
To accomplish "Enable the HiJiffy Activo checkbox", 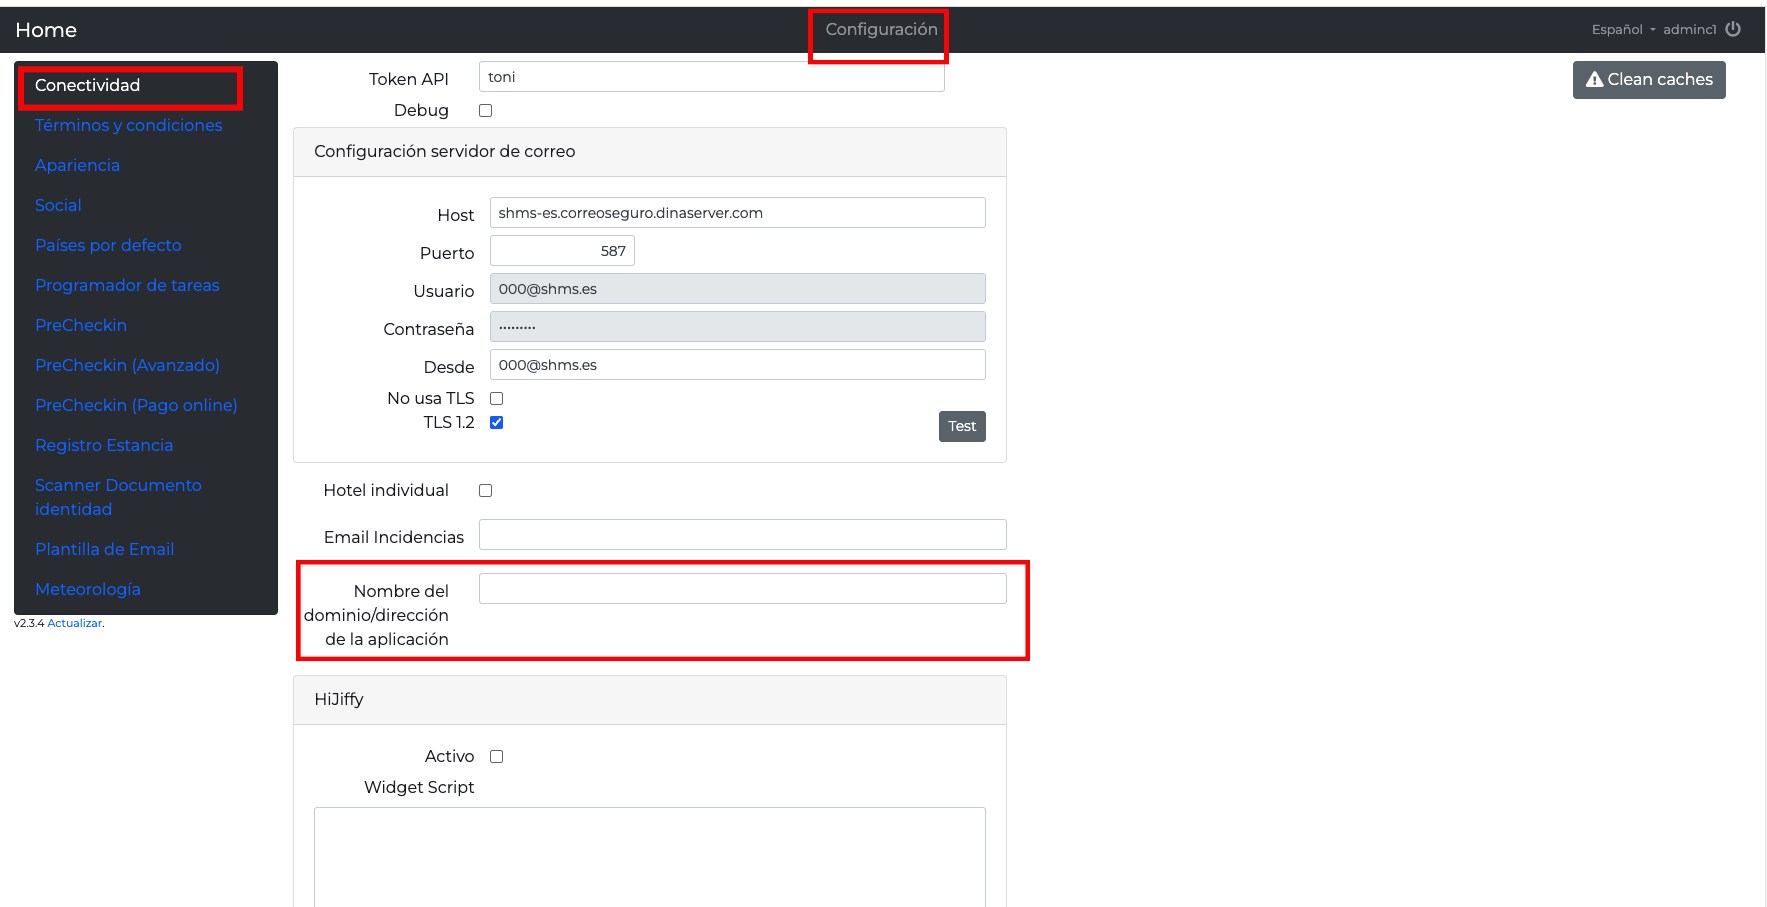I will click(x=497, y=757).
